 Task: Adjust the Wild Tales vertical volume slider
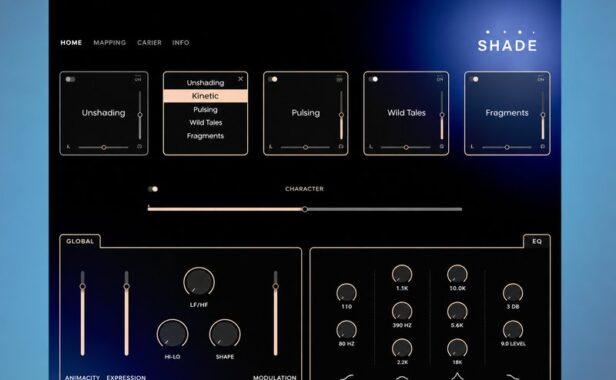tap(442, 115)
